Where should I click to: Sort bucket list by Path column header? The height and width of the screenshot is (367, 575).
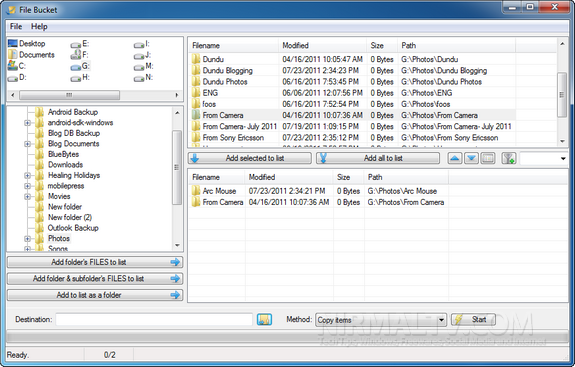[407, 177]
